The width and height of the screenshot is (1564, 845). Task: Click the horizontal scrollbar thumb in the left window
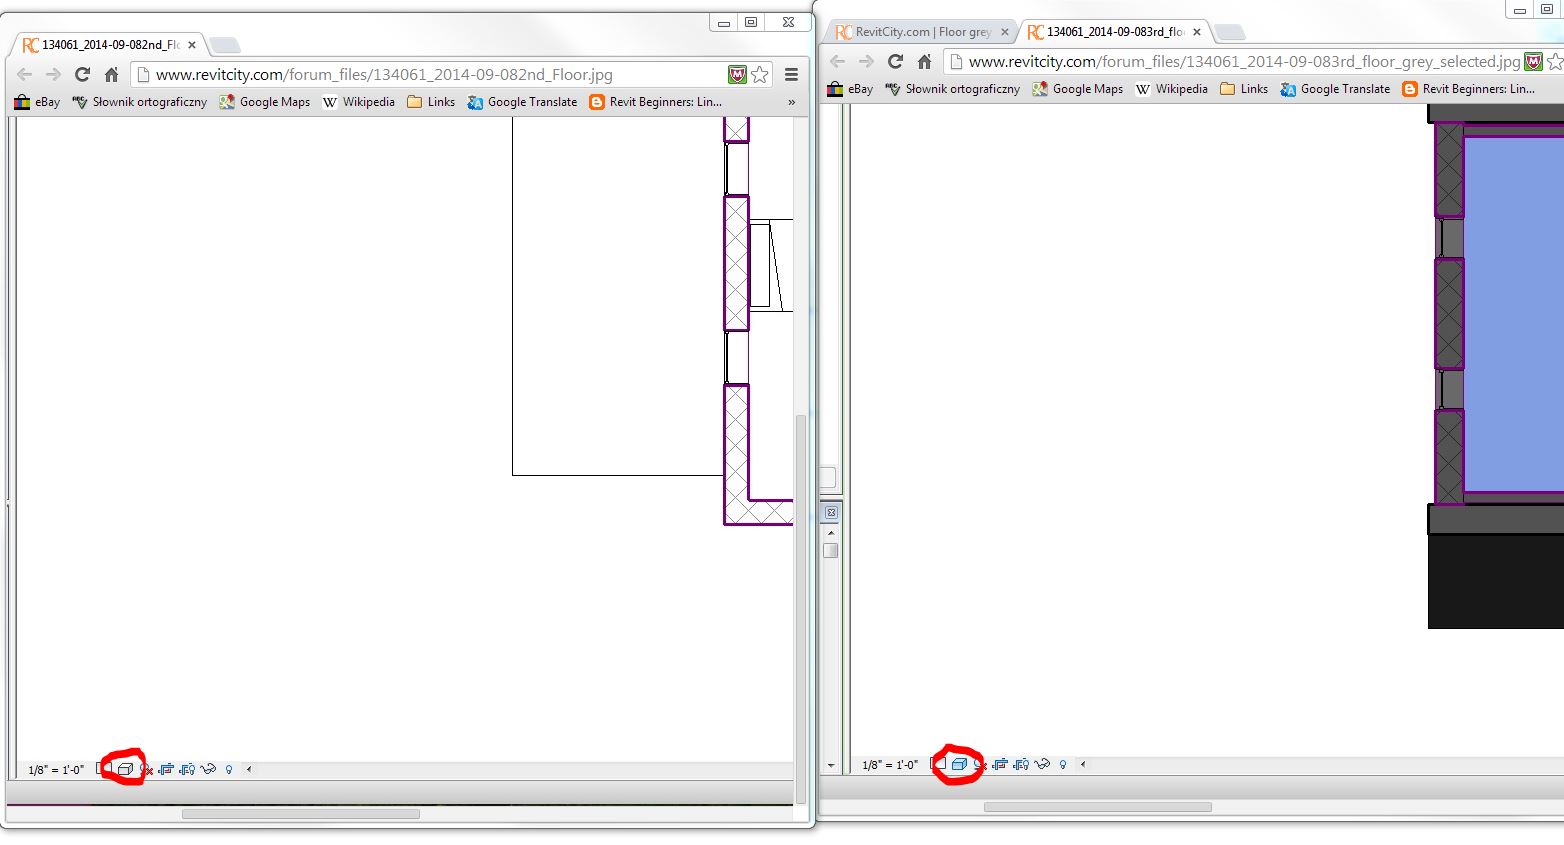300,814
